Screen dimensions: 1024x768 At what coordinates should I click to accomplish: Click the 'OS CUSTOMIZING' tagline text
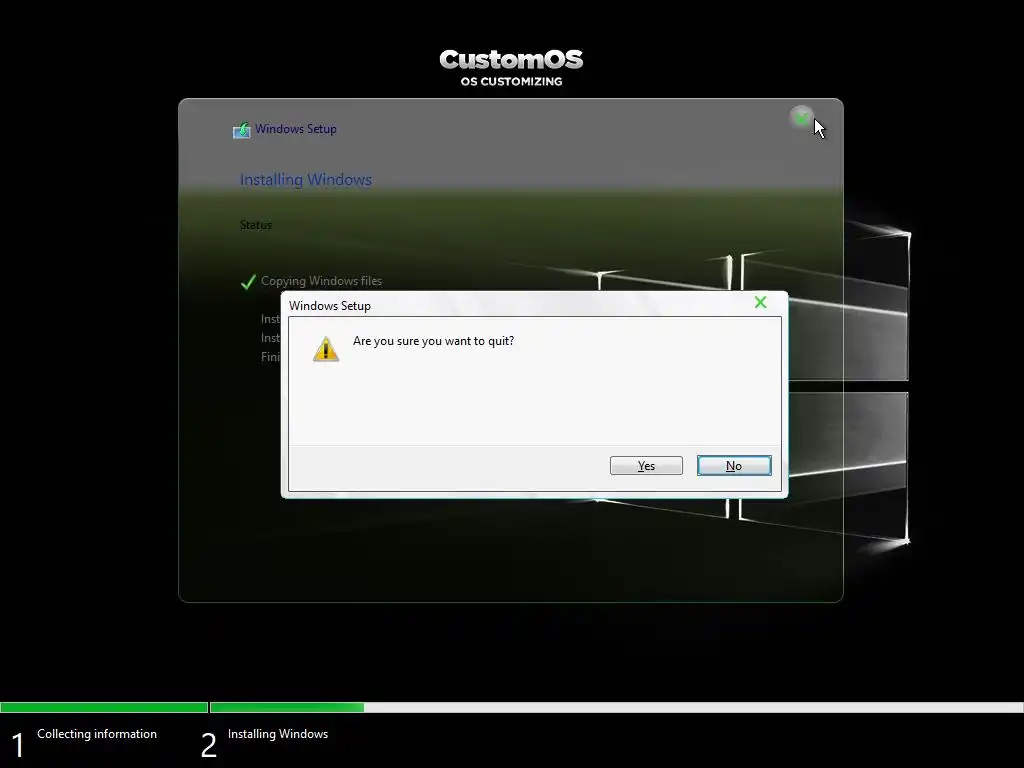pos(511,82)
